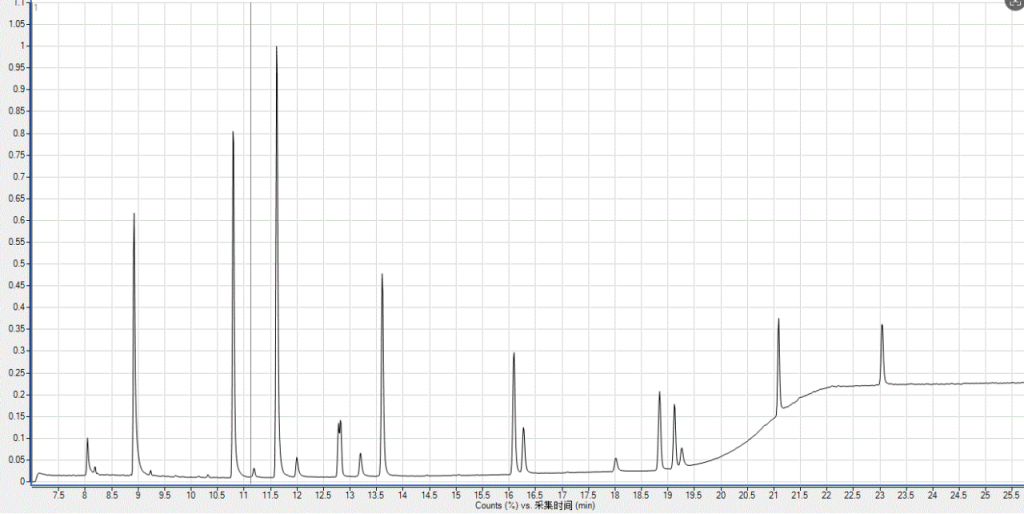Viewport: 1024px width, 514px height.
Task: Select the chromatogram peak at 8.9 min
Action: pos(133,216)
